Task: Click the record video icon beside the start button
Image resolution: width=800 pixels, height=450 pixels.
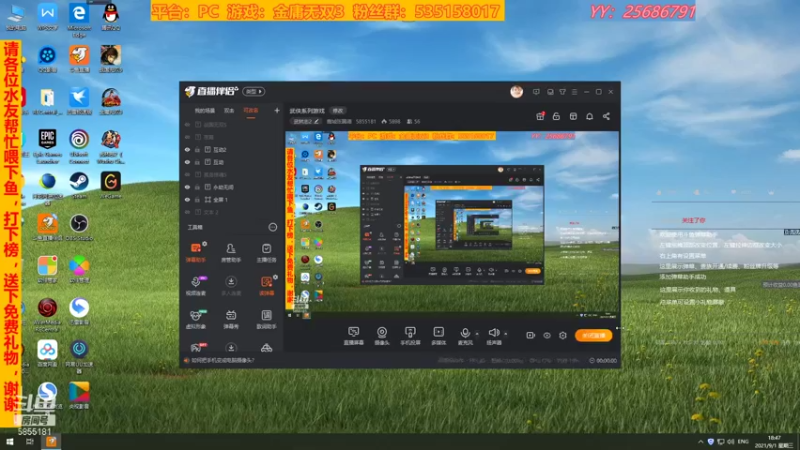Action: coord(531,335)
